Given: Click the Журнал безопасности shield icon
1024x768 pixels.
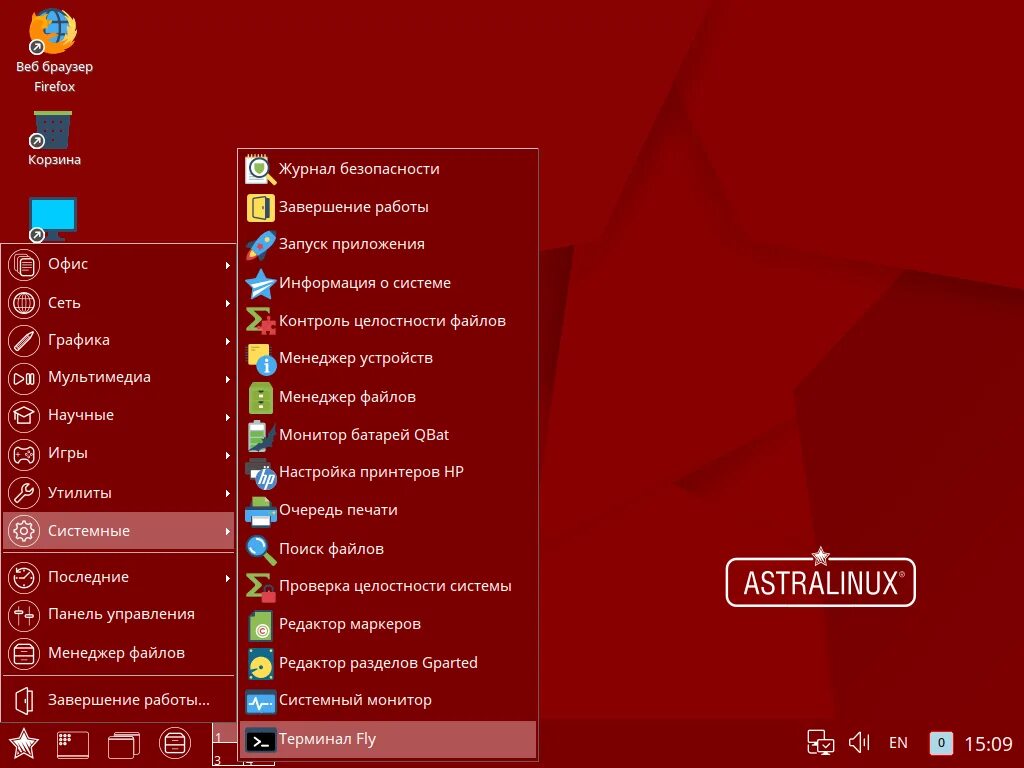Looking at the screenshot, I should [260, 169].
